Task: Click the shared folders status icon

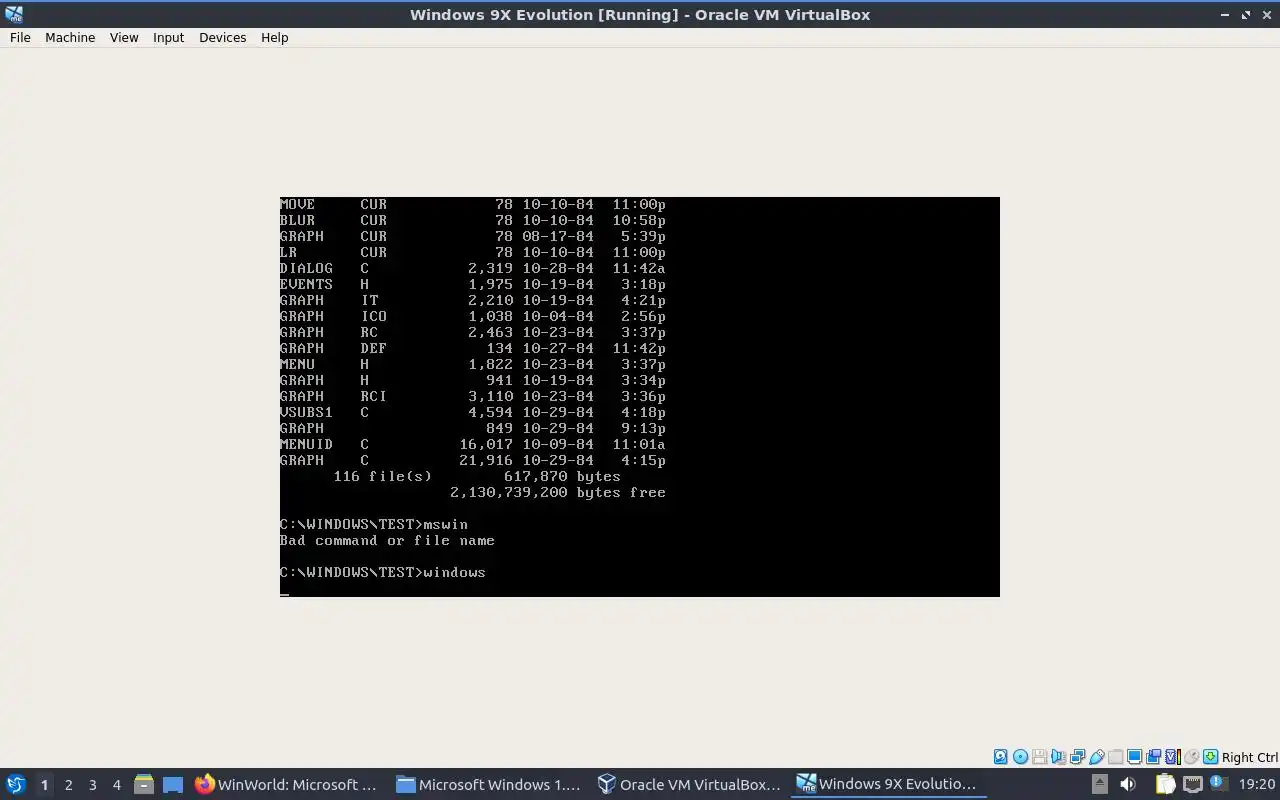Action: [x=1115, y=757]
